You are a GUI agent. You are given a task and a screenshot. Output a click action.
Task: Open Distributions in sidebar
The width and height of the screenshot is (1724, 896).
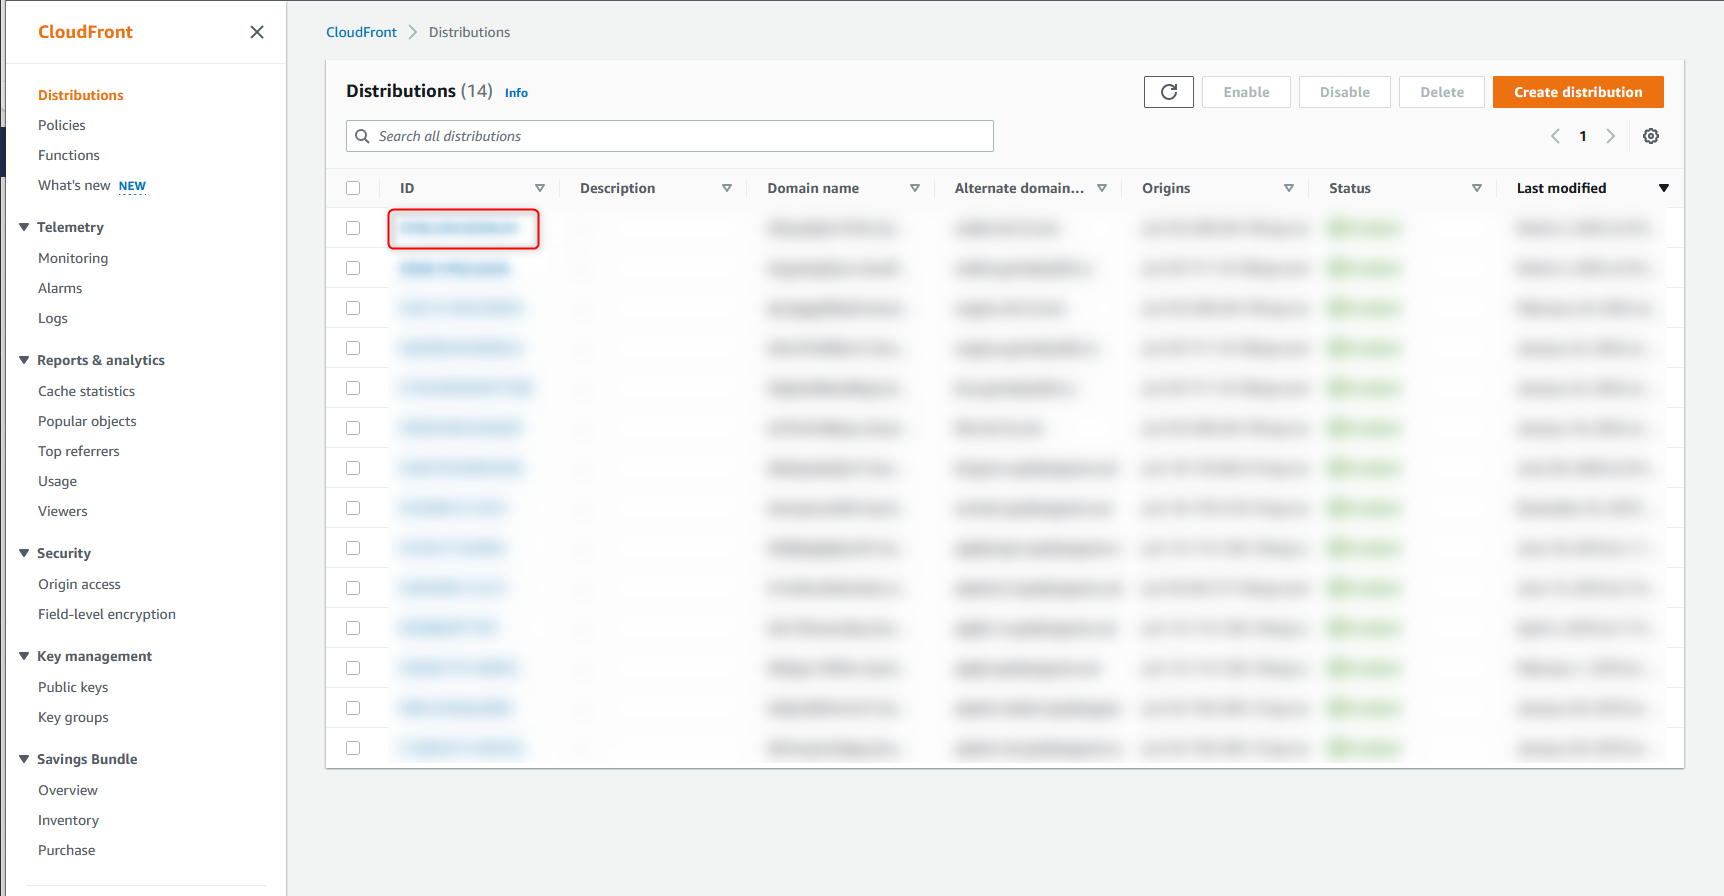coord(81,95)
